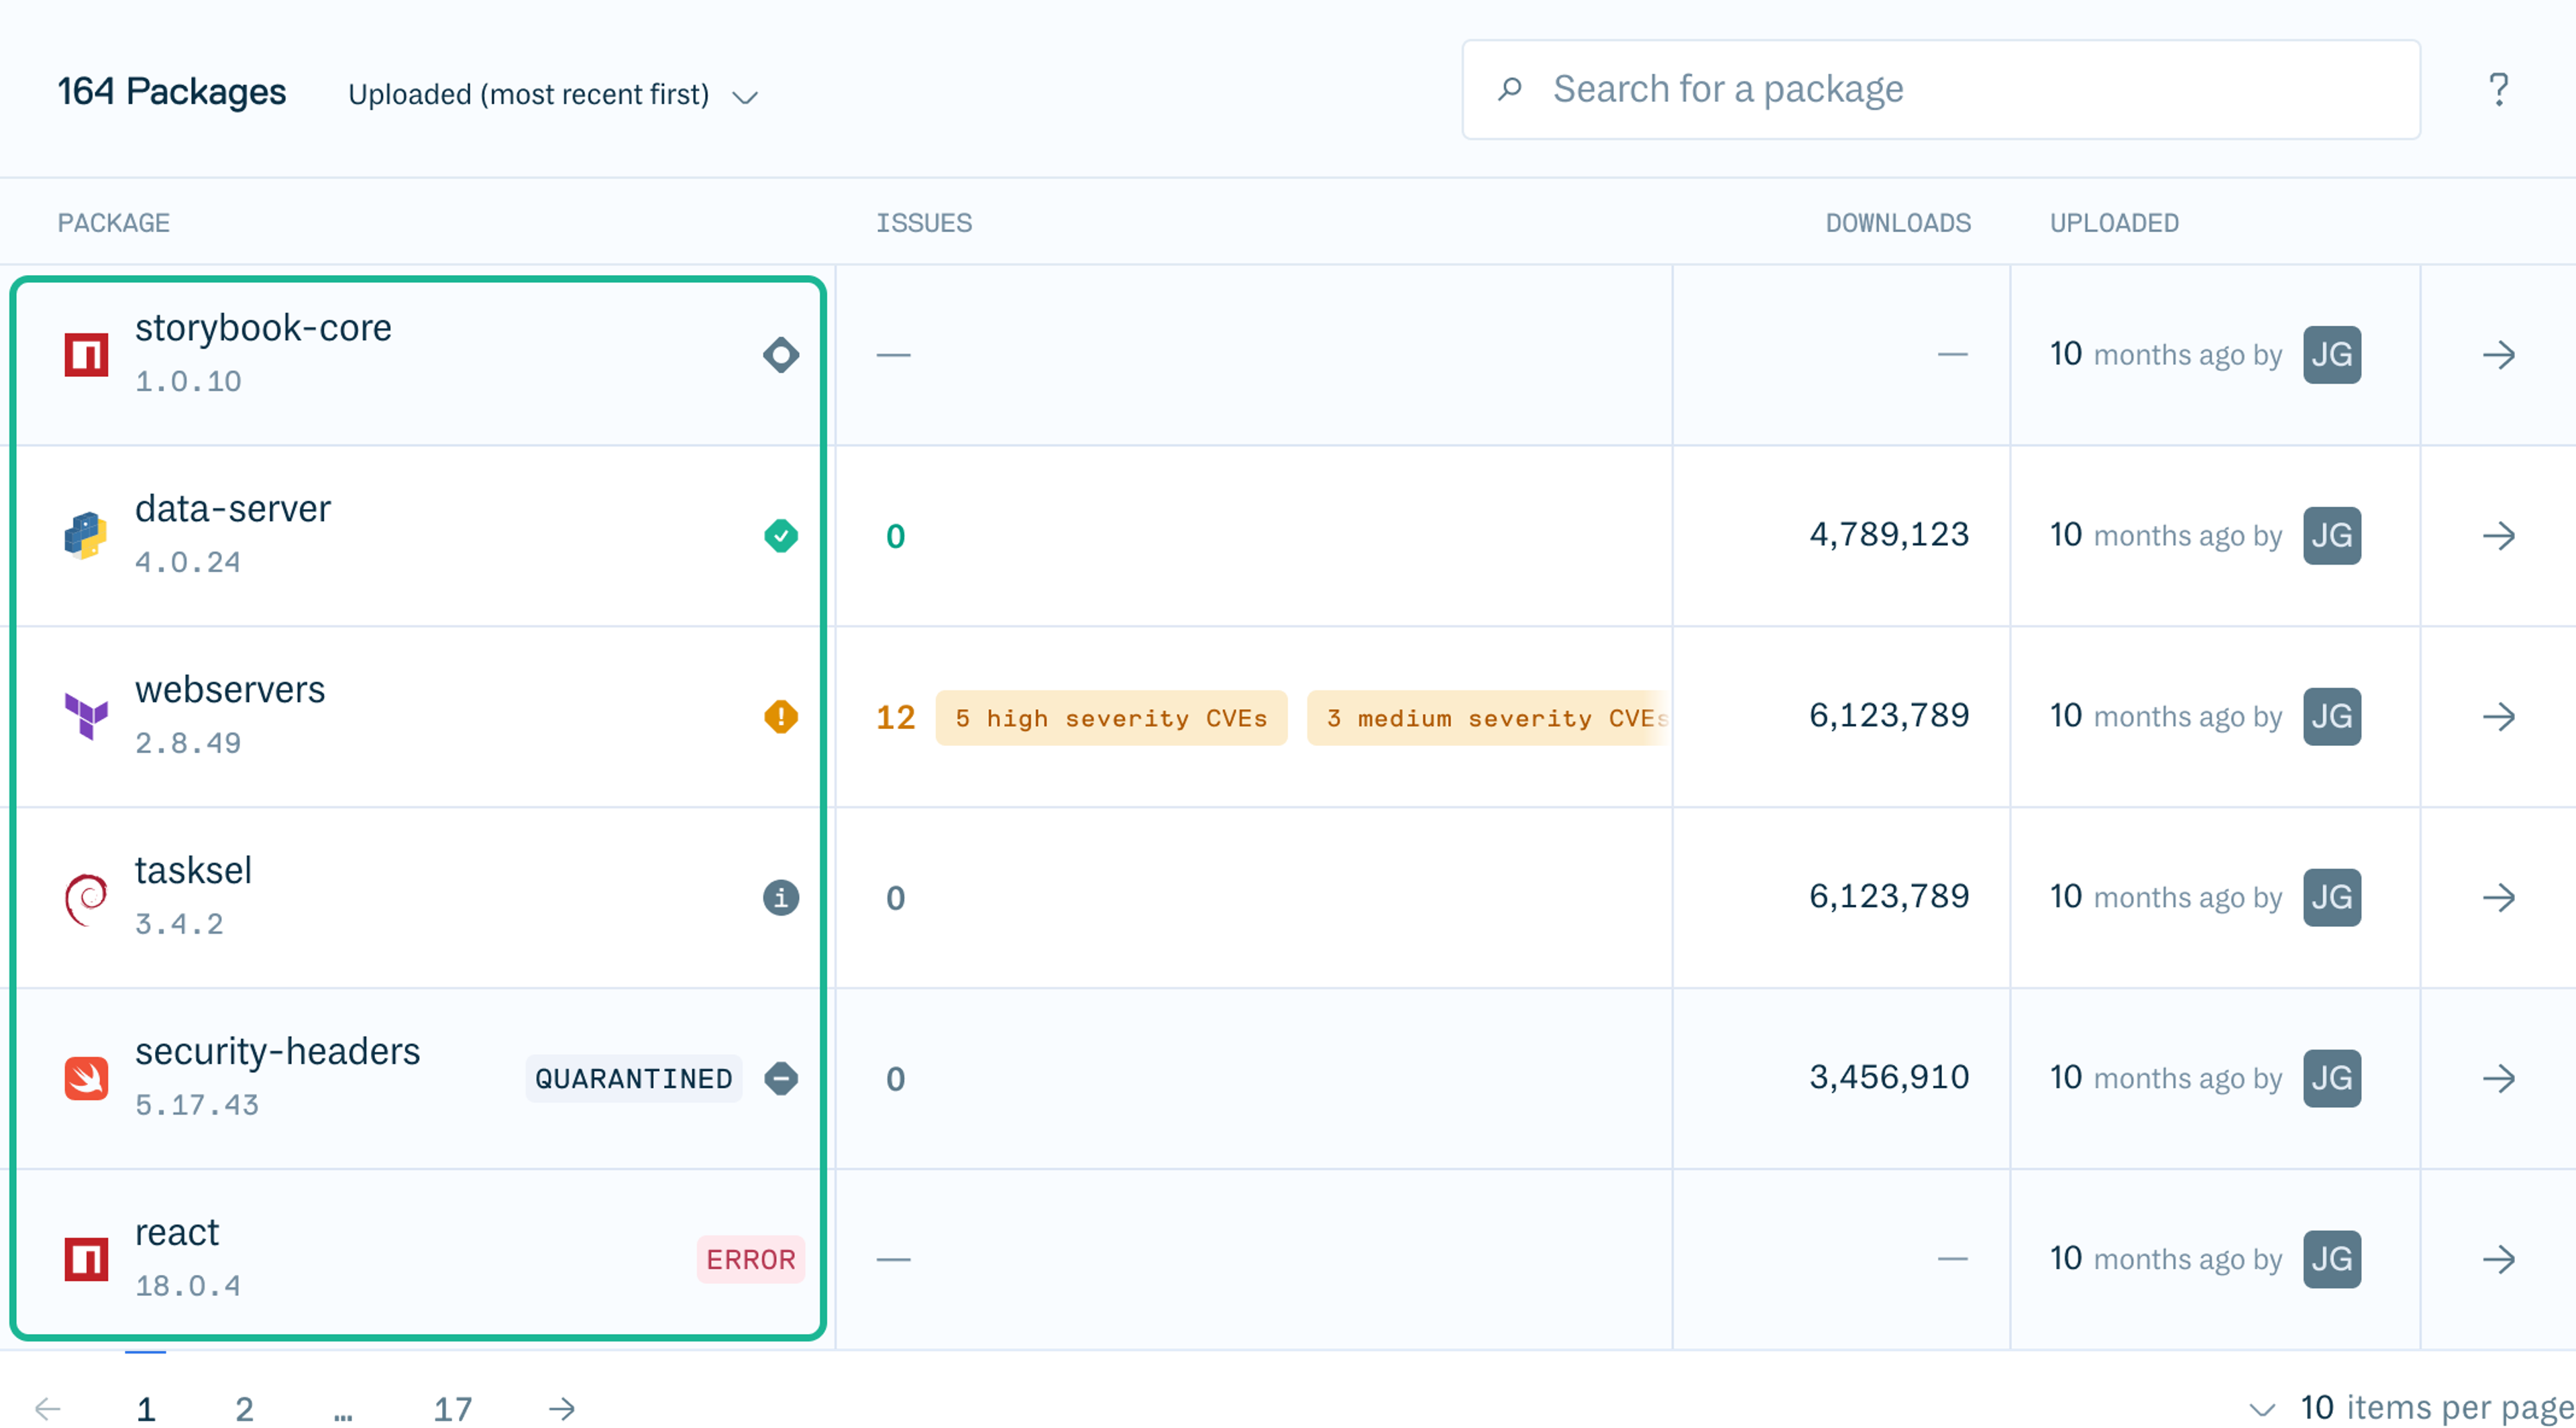Image resolution: width=2576 pixels, height=1428 pixels.
Task: Click the 3 medium severity CVEs tag
Action: (1487, 718)
